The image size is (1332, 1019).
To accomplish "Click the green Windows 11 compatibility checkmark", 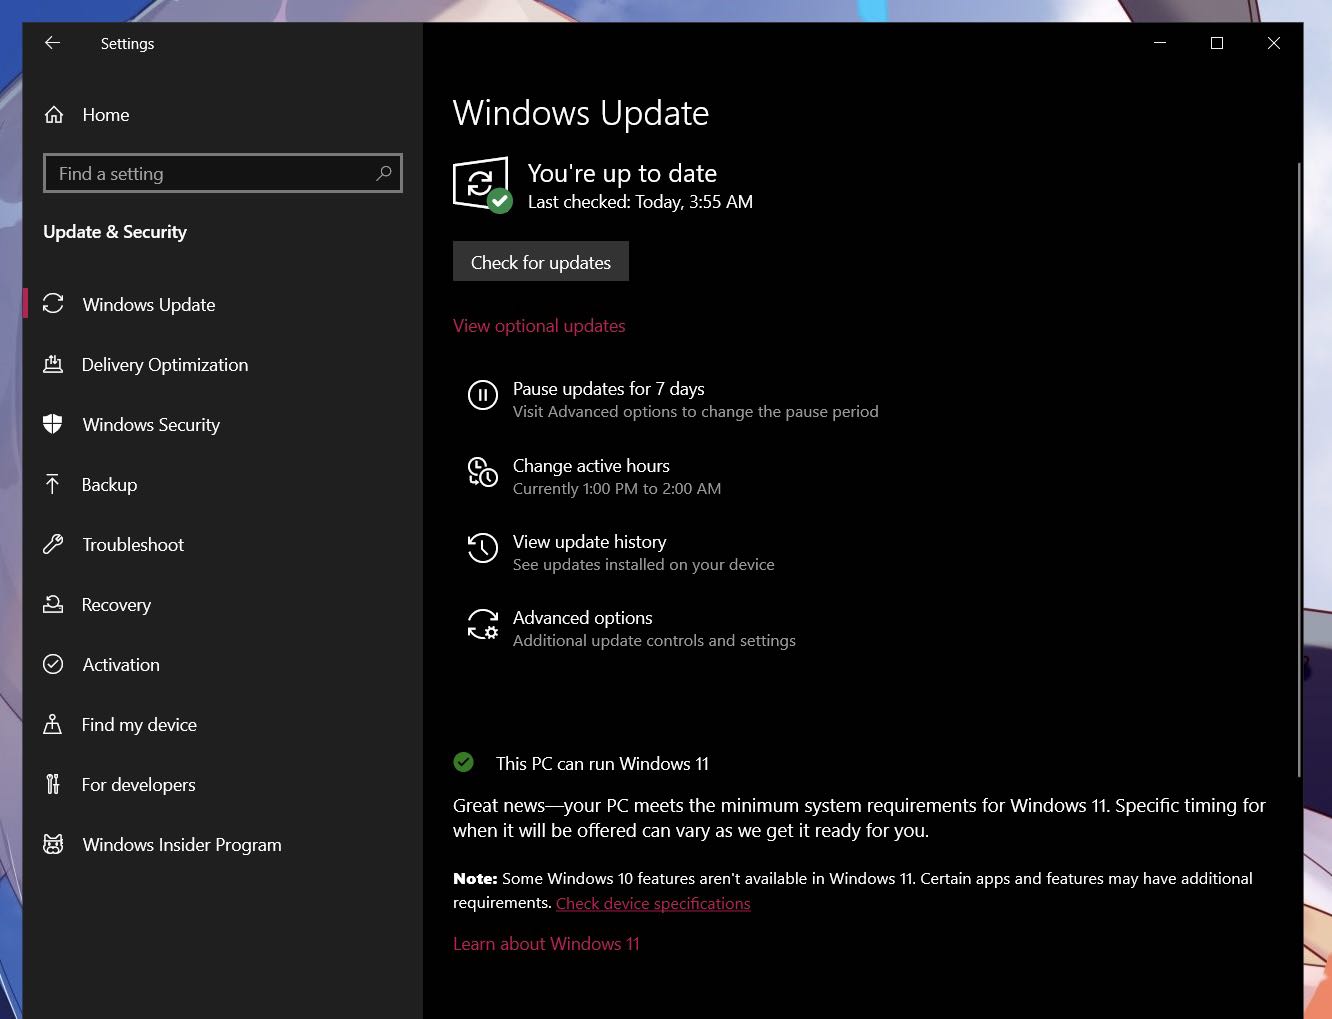I will [464, 762].
